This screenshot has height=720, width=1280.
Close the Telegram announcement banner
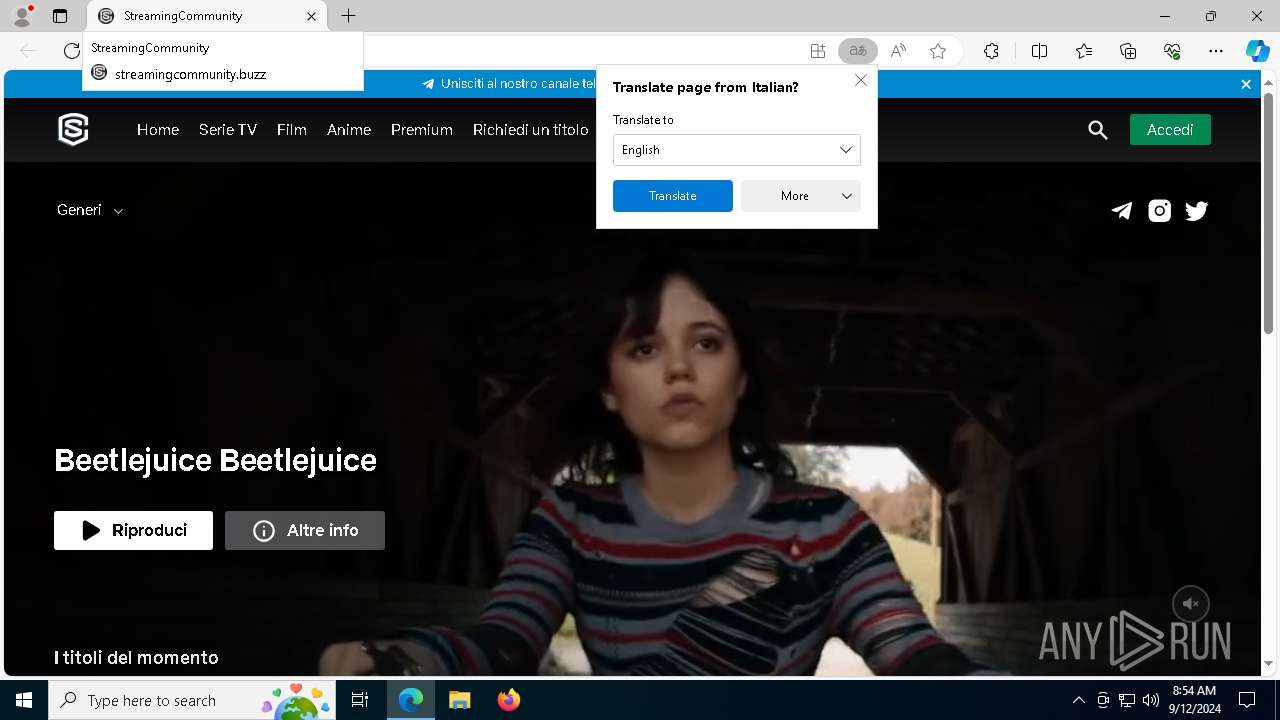[1246, 84]
